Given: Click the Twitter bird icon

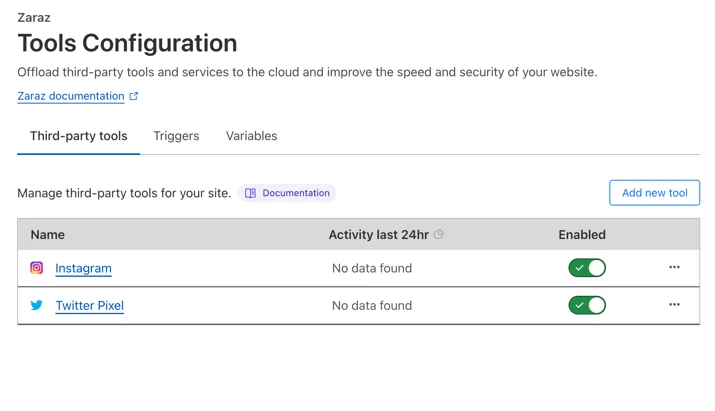Looking at the screenshot, I should click(36, 305).
